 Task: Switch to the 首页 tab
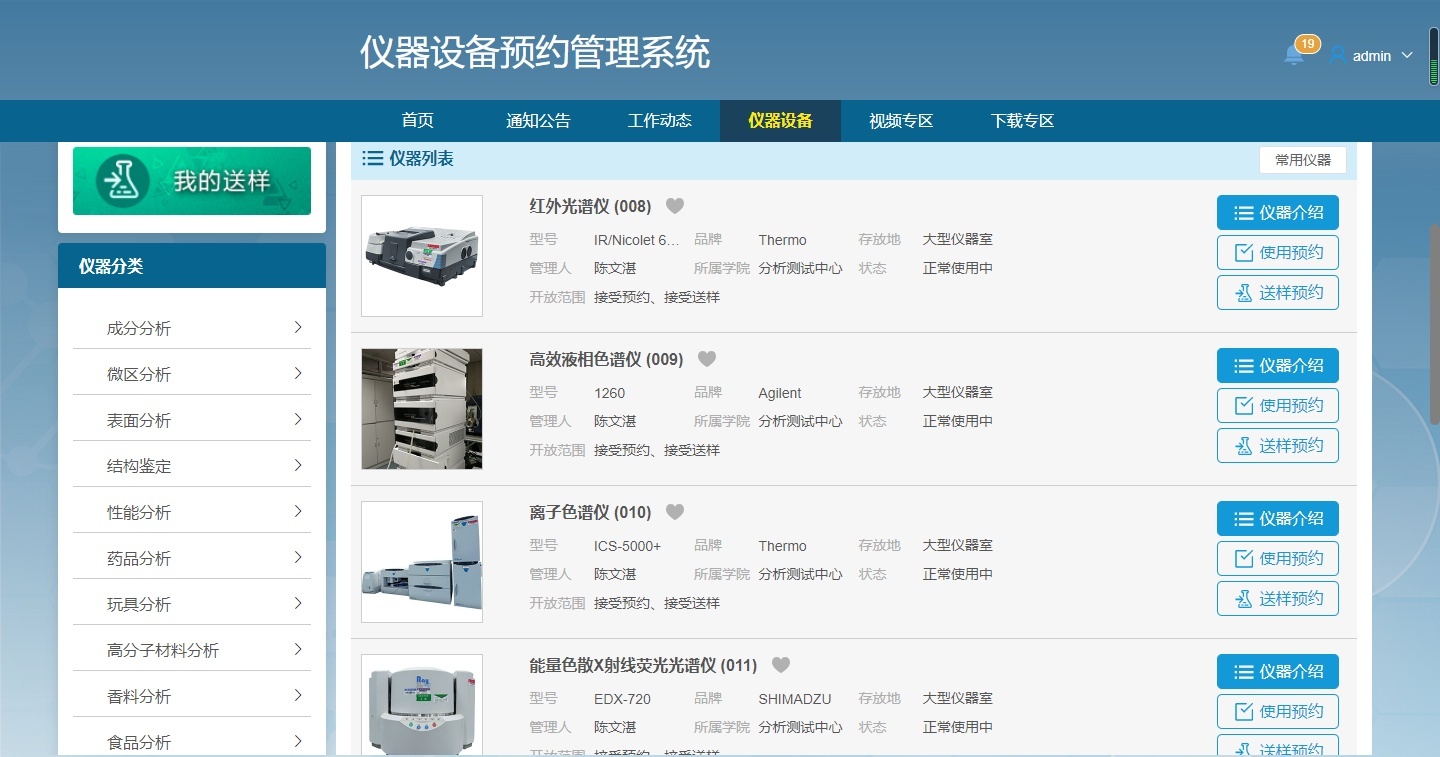417,120
